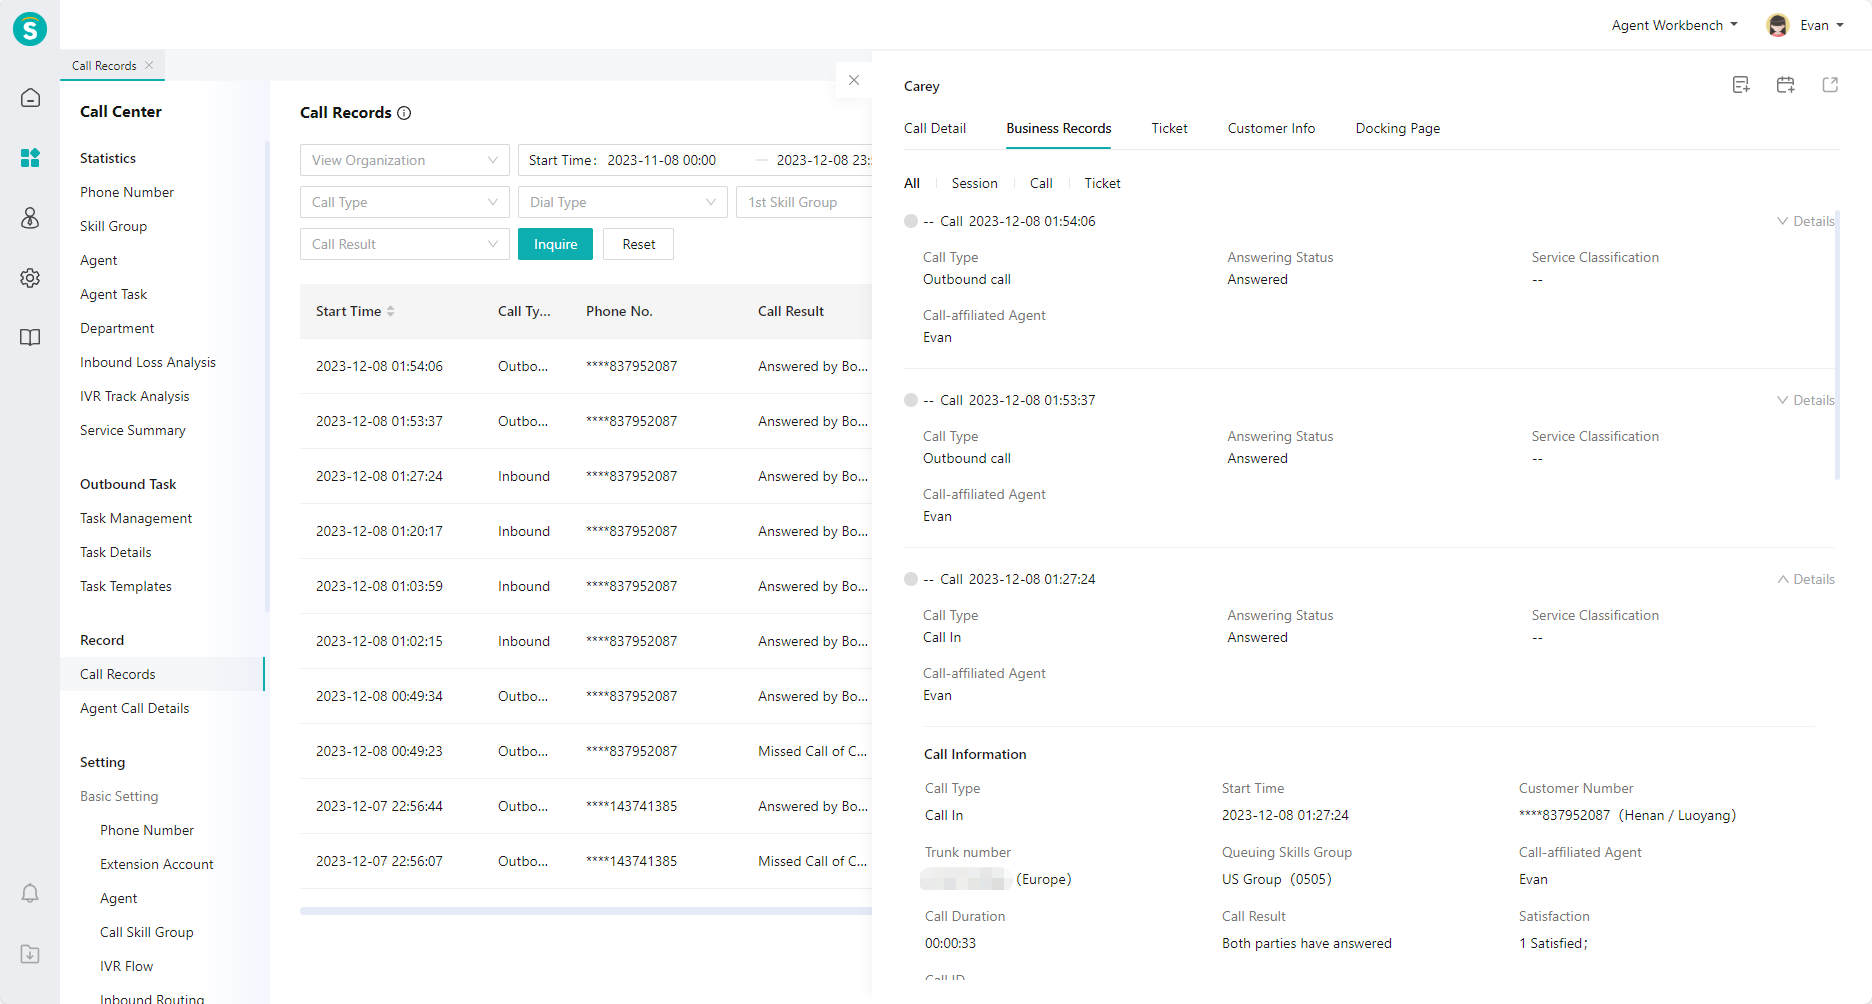Open Agent Task statistics
This screenshot has width=1872, height=1004.
(x=113, y=294)
